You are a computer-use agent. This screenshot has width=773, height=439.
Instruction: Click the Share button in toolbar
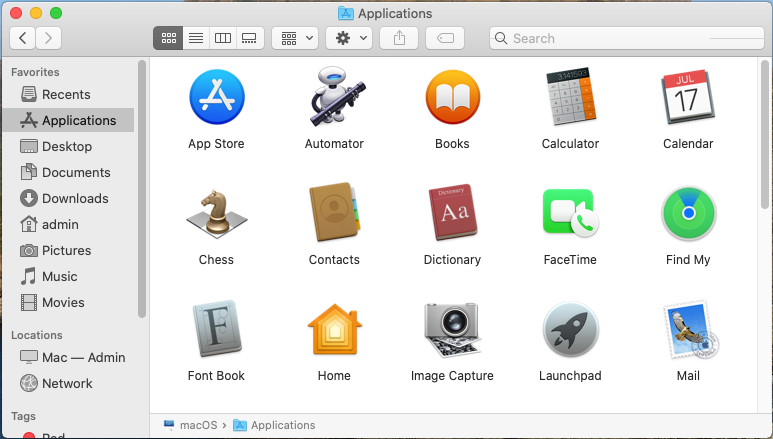[399, 38]
